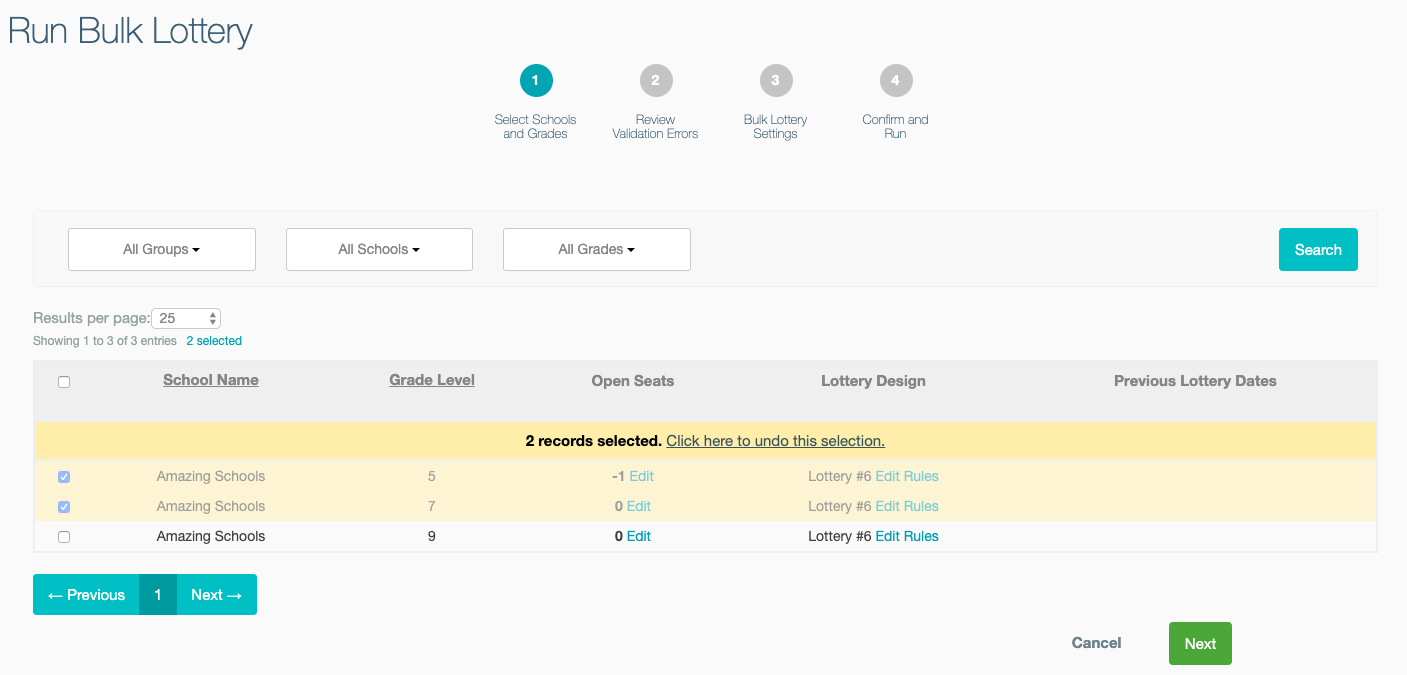Click step 2 circle Review Validation Errors
Viewport: 1407px width, 675px height.
click(x=656, y=81)
